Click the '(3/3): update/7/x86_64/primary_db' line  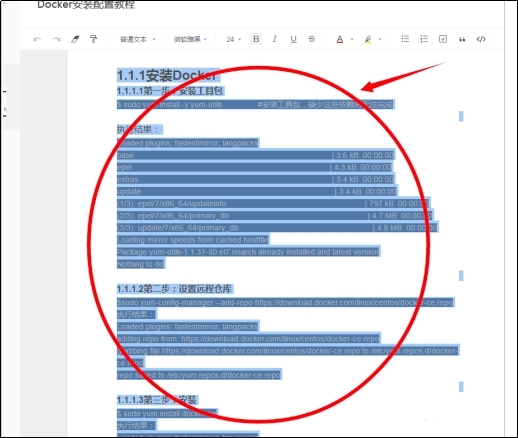coord(277,228)
